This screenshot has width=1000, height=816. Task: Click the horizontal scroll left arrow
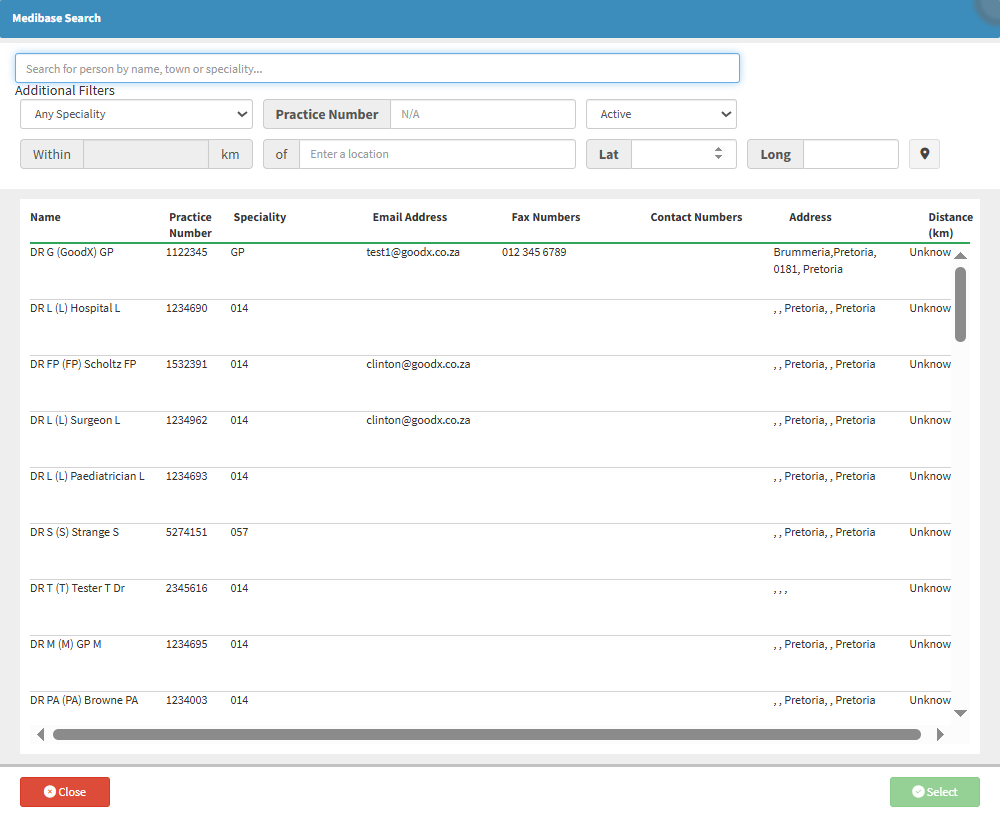[40, 734]
